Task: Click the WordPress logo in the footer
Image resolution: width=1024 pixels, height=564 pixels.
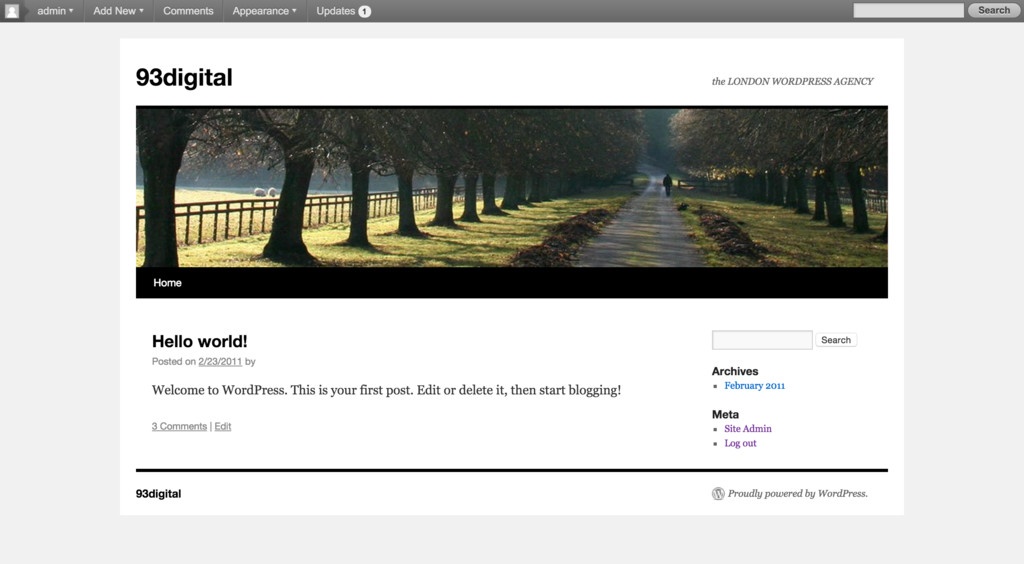Action: [x=718, y=493]
